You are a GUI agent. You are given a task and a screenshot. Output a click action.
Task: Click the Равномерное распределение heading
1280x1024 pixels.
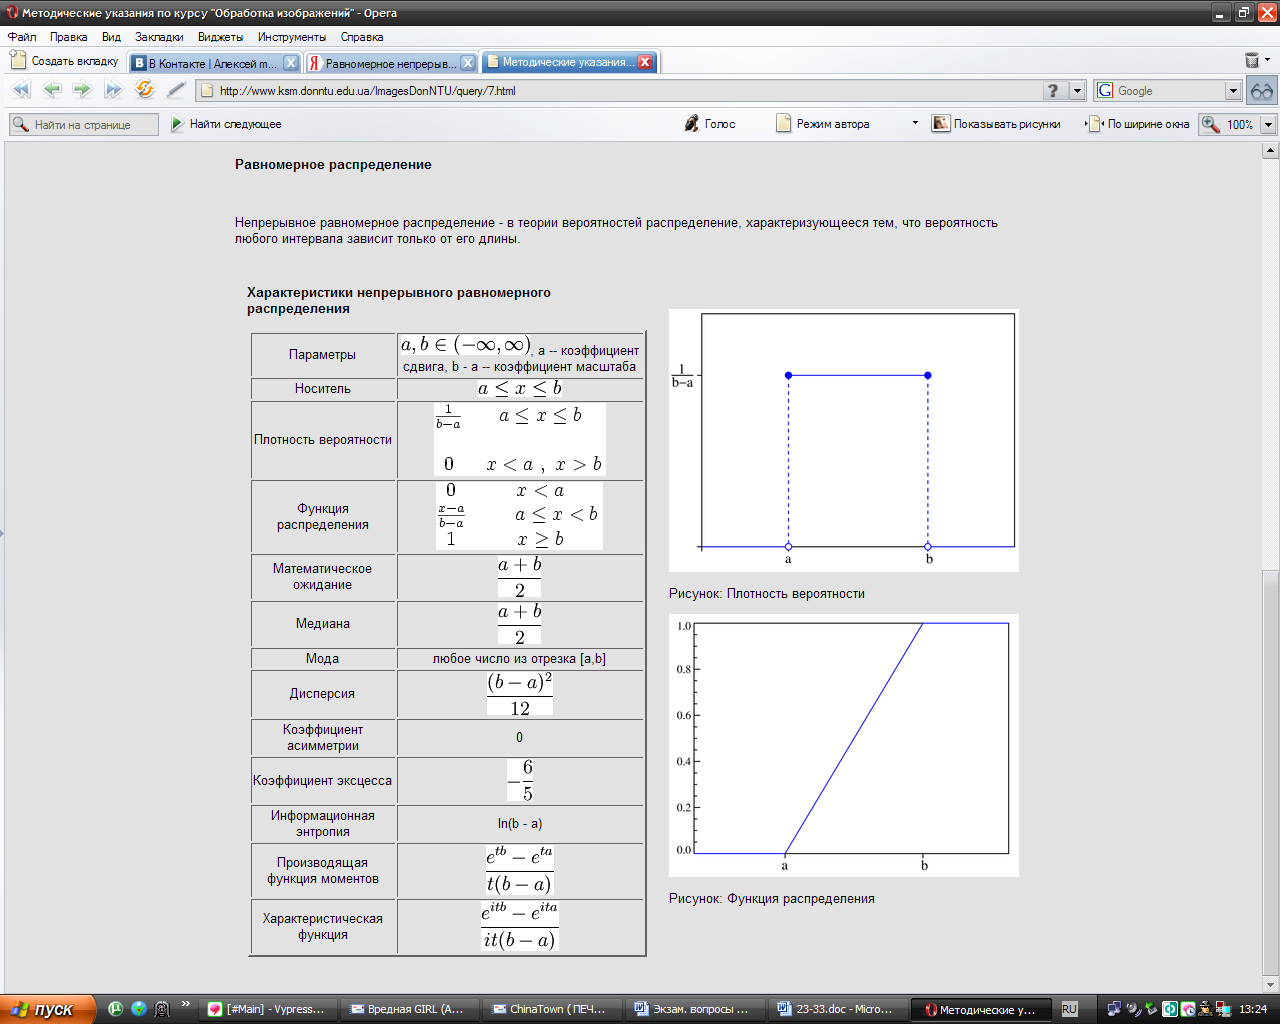coord(333,164)
